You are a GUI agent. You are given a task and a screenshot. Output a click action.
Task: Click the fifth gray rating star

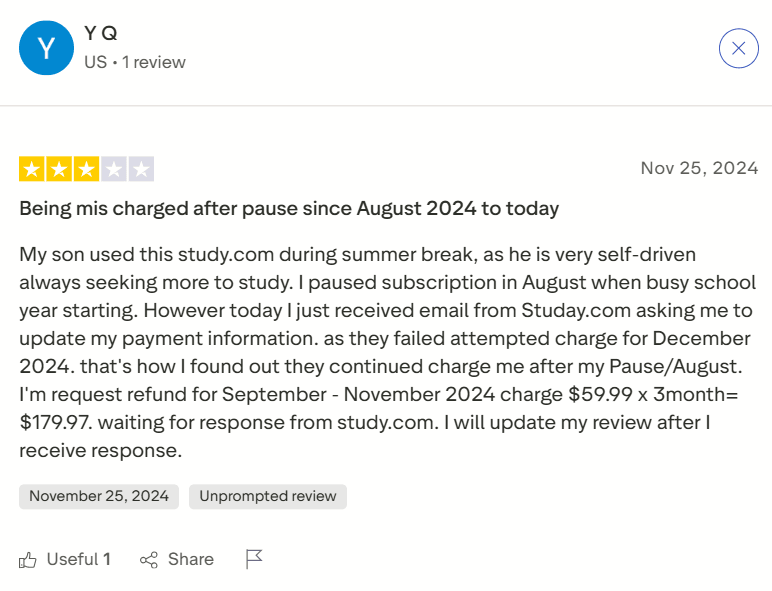(x=141, y=169)
